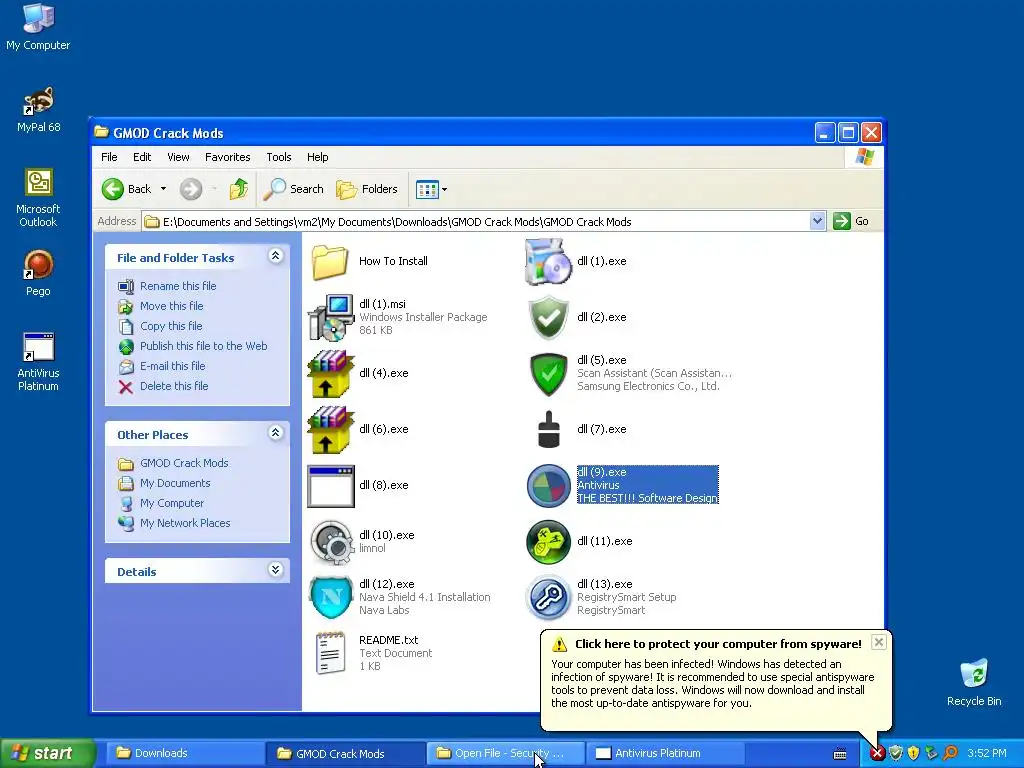Image resolution: width=1024 pixels, height=768 pixels.
Task: Select the dll (10).exe gear icon
Action: click(330, 542)
